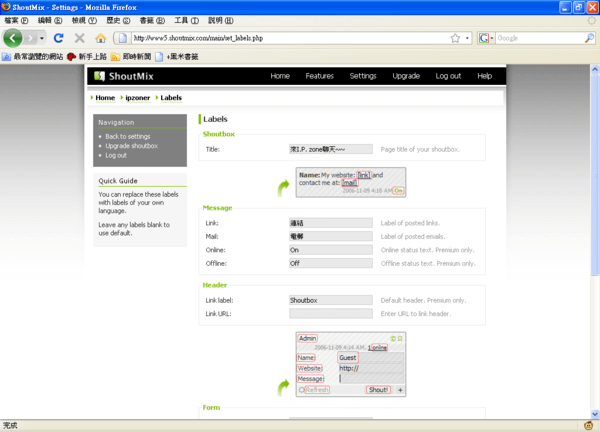600x432 pixels.
Task: Click the browser Back arrow button
Action: [x=13, y=38]
